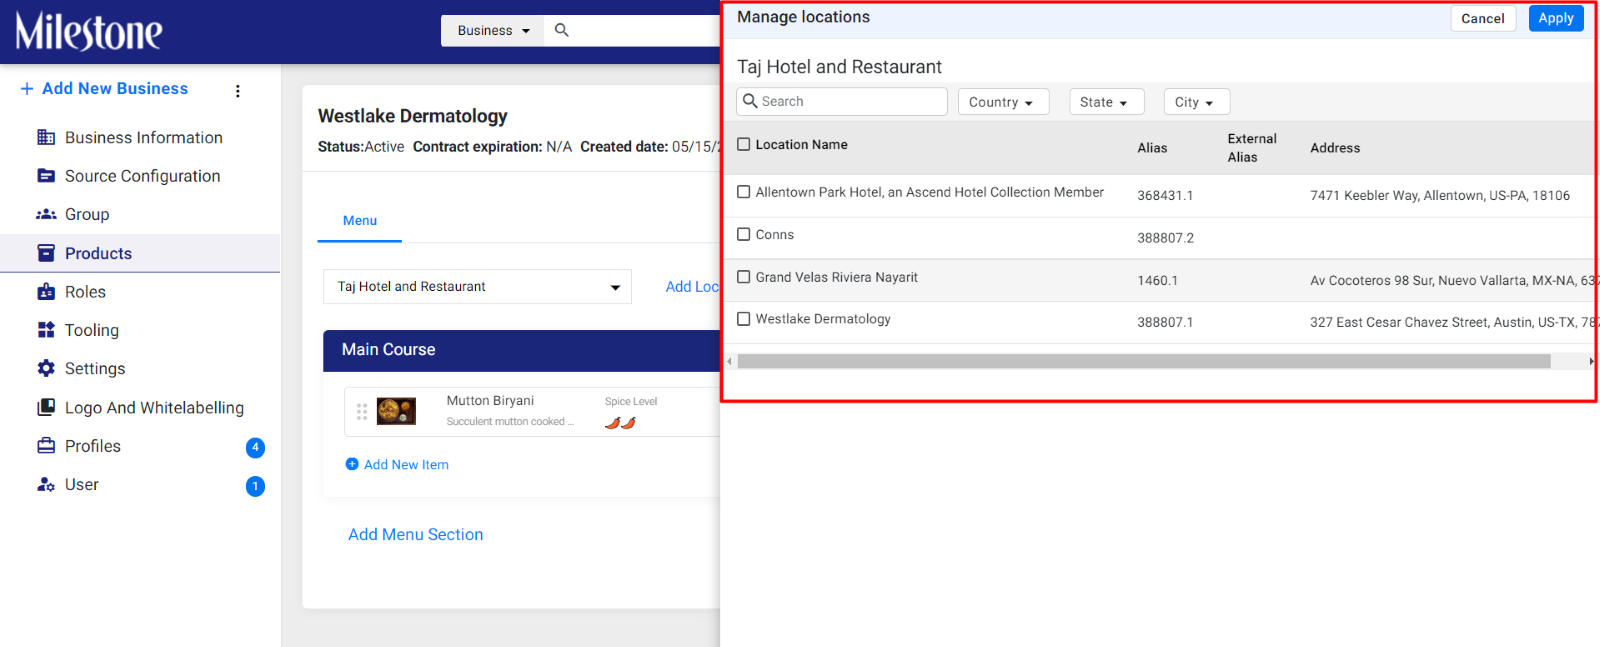Open Group in sidebar
The width and height of the screenshot is (1600, 647).
coord(87,214)
